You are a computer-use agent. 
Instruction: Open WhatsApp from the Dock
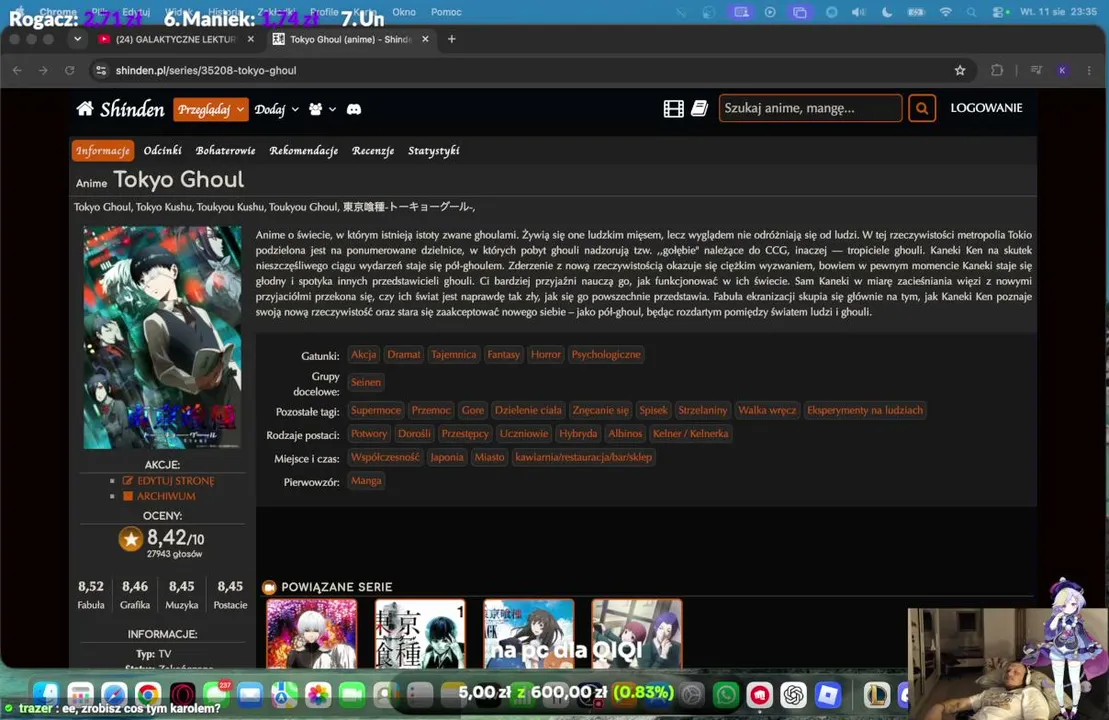point(725,695)
